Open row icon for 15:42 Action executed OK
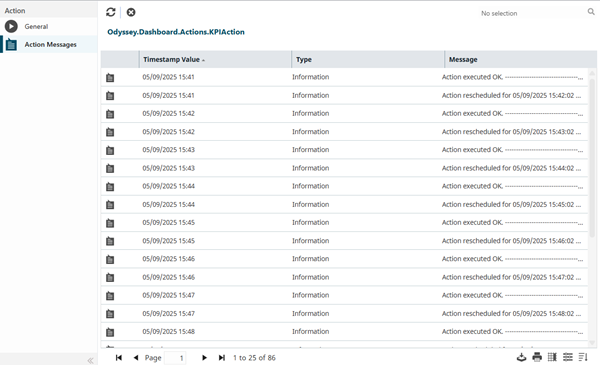The height and width of the screenshot is (365, 600). [110, 114]
